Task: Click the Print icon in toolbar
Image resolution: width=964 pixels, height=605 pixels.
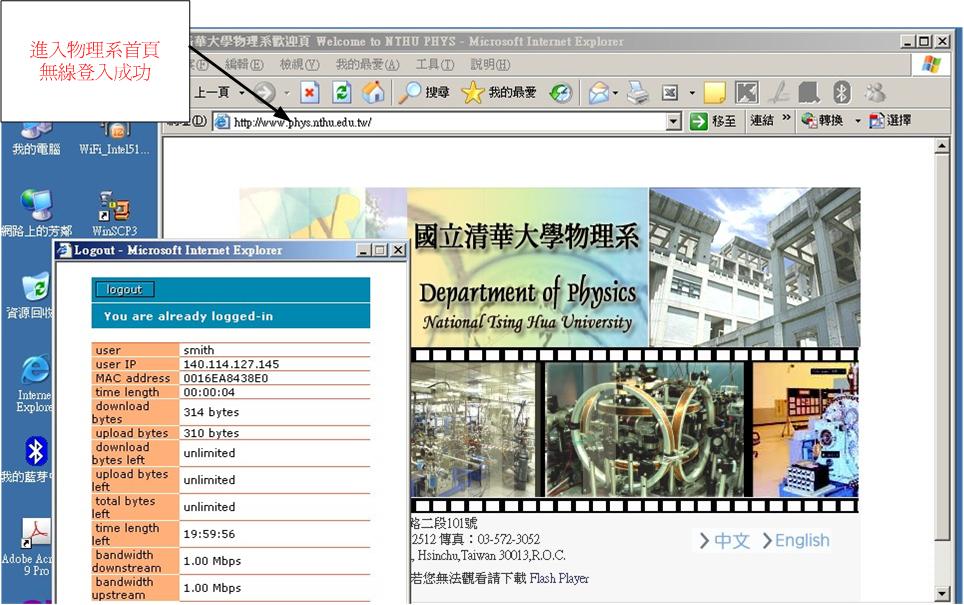Action: (637, 92)
